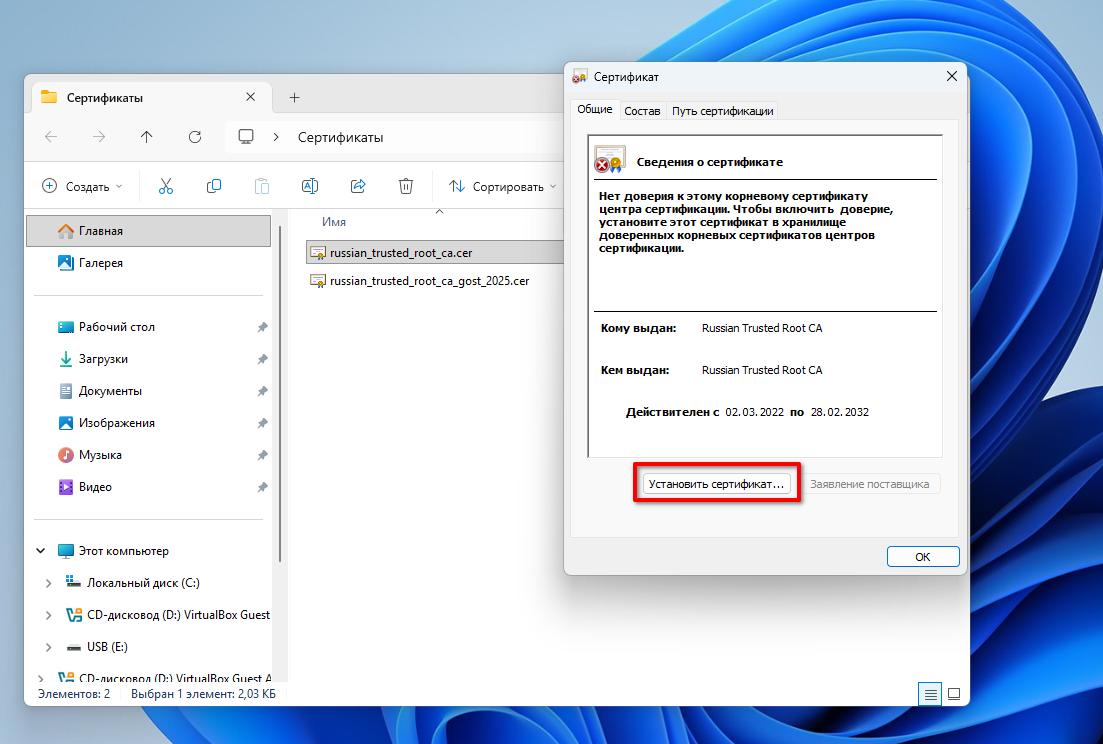1103x744 pixels.
Task: Open the Создать dropdown menu
Action: [x=82, y=186]
